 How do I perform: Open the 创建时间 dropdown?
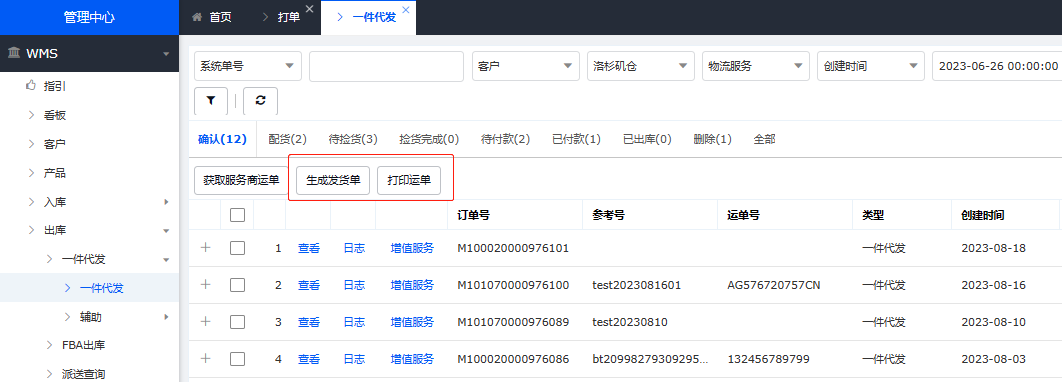871,66
